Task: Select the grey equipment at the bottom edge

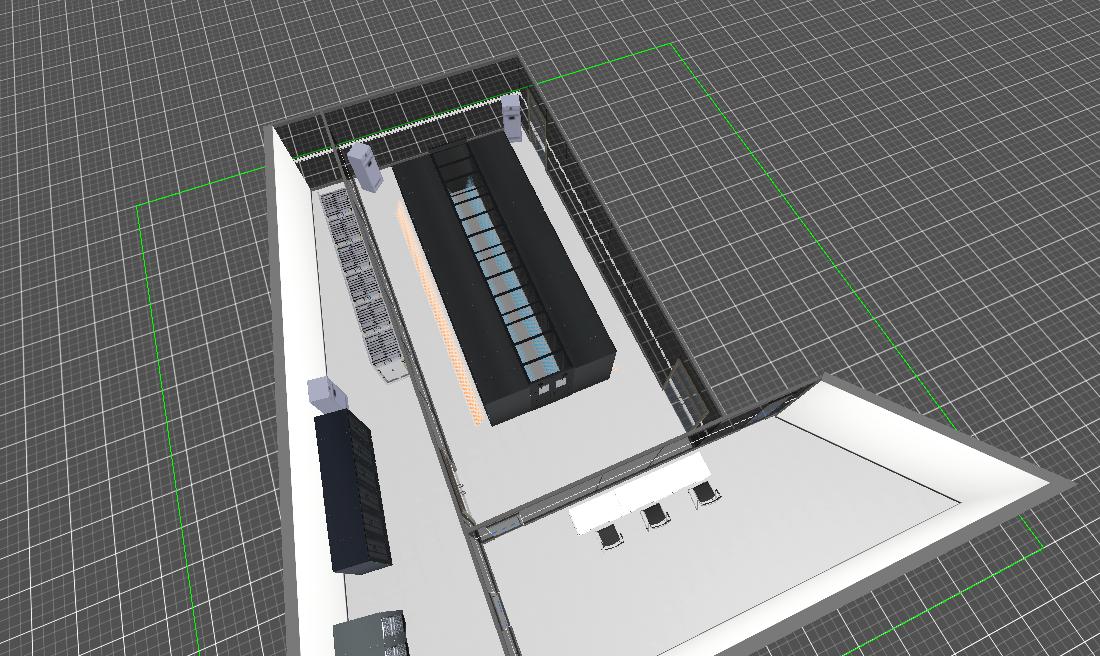Action: point(372,635)
